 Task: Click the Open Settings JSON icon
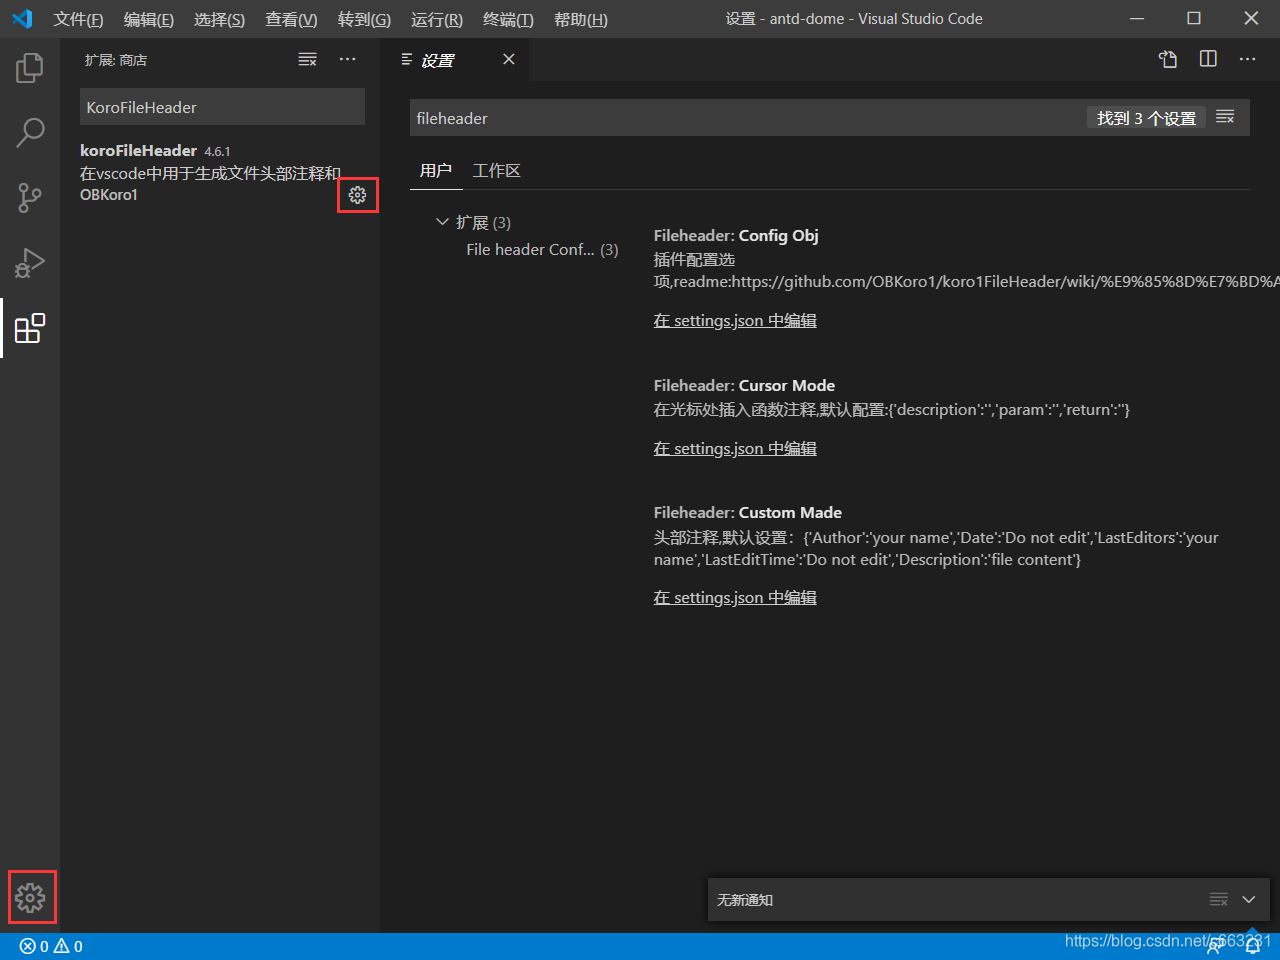pyautogui.click(x=1168, y=59)
